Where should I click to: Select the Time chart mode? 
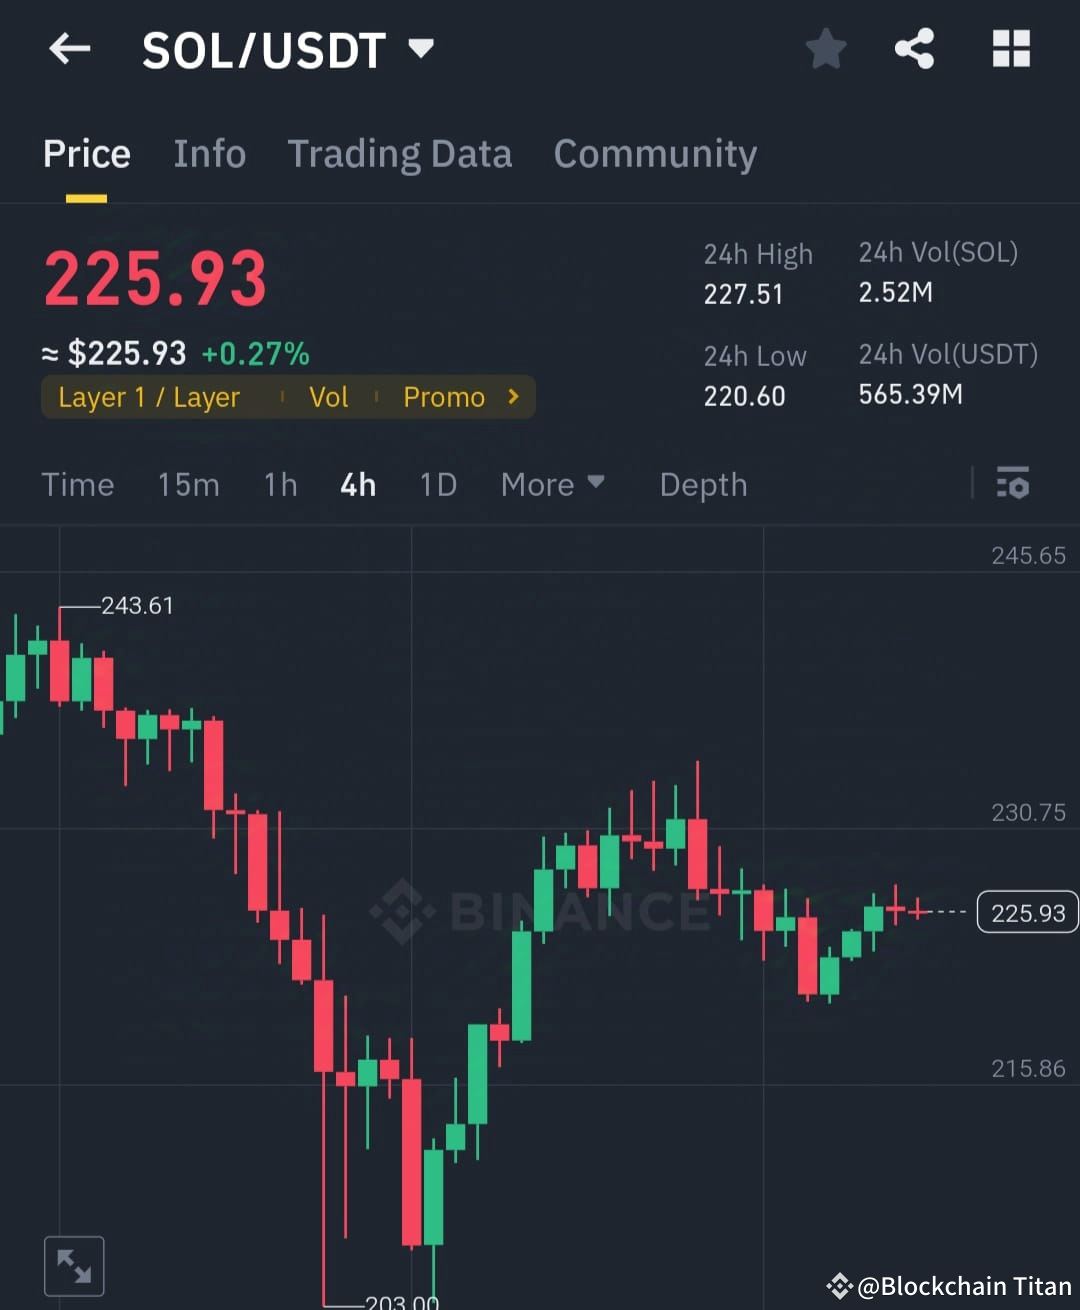(x=78, y=485)
